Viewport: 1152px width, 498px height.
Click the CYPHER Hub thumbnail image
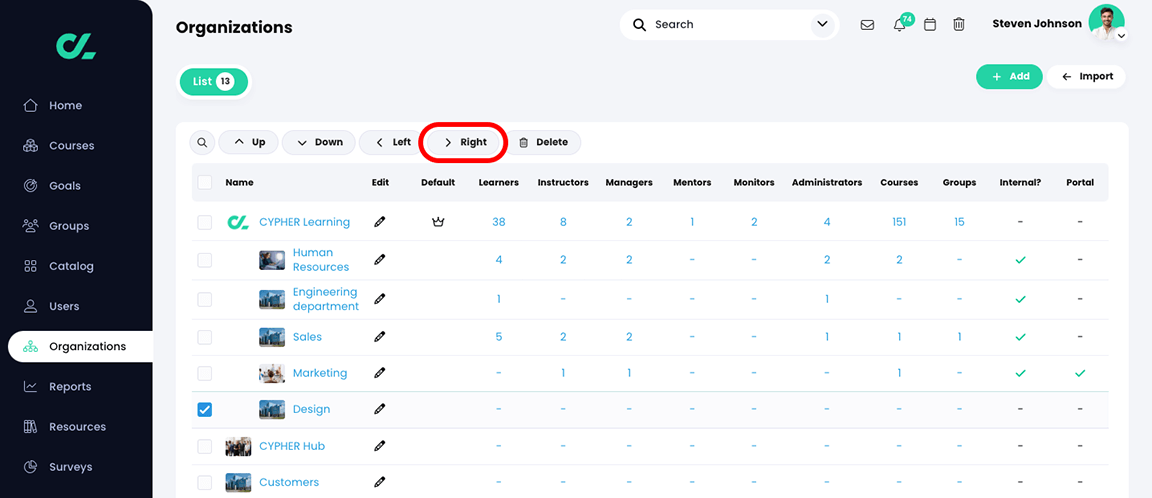[238, 446]
